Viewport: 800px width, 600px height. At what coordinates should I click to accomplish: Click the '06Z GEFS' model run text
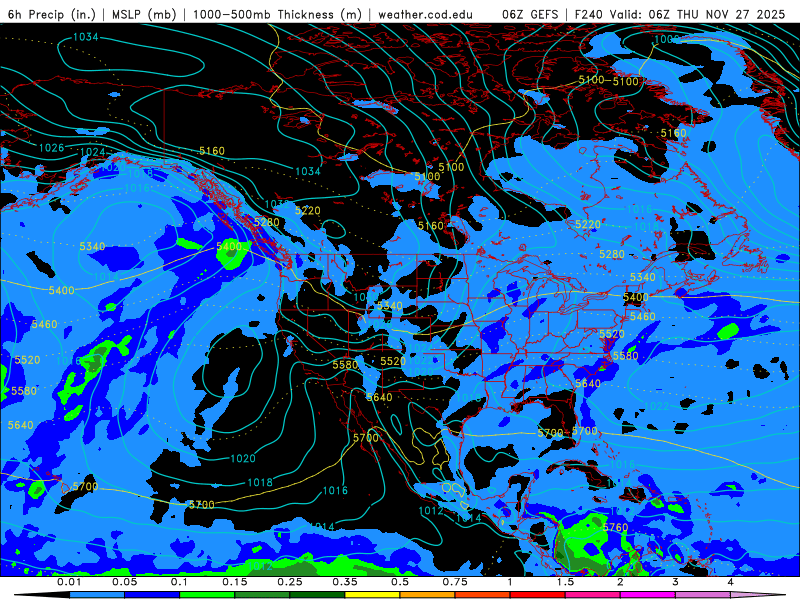(530, 14)
